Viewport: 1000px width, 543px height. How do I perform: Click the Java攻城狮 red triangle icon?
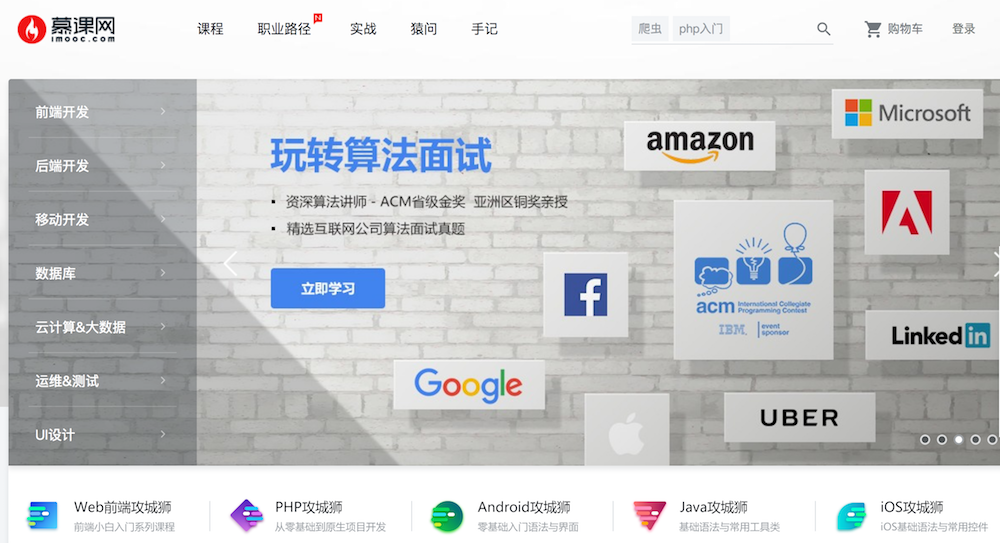pos(649,516)
